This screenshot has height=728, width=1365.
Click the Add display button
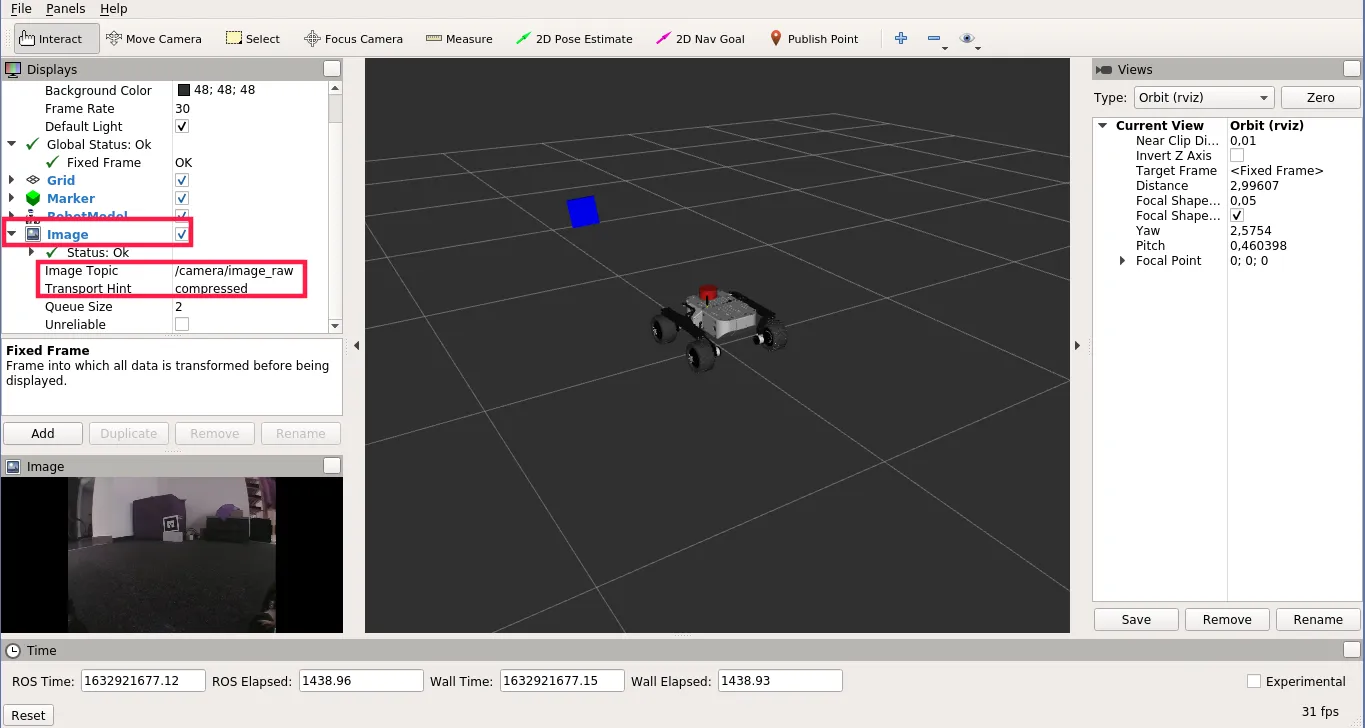point(42,433)
